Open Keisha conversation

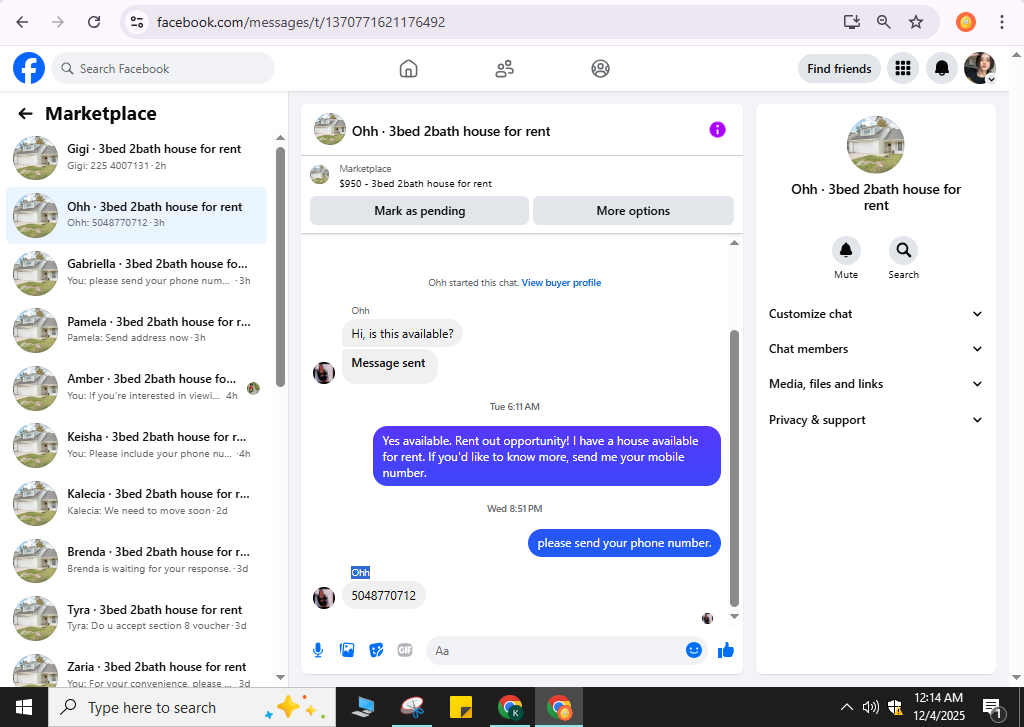[x=136, y=445]
